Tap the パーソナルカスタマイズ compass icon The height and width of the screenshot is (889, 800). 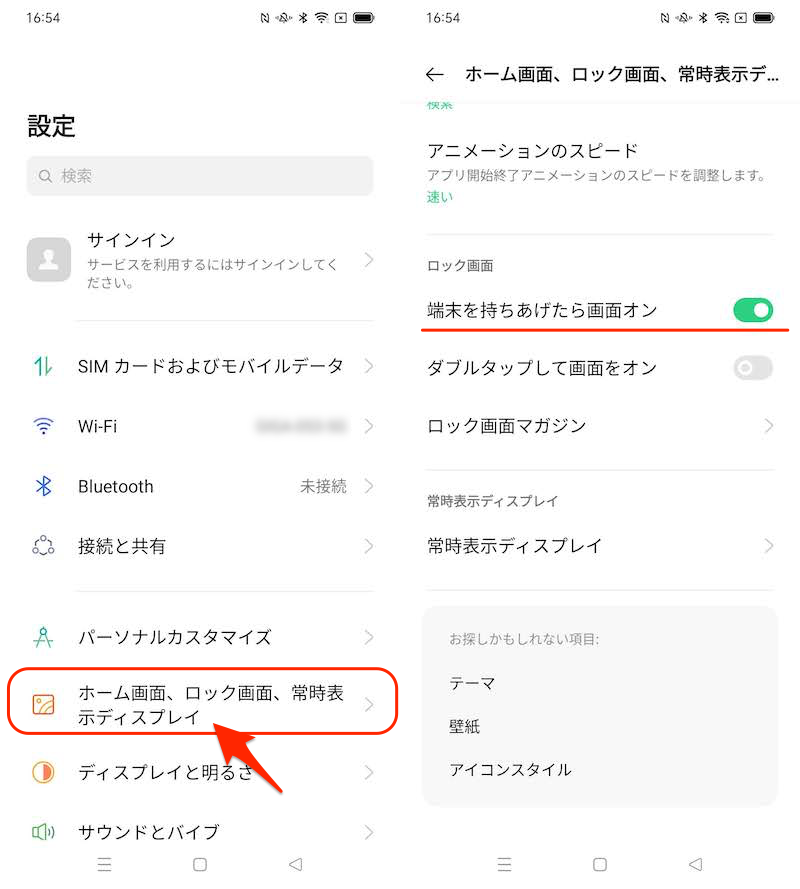[43, 637]
